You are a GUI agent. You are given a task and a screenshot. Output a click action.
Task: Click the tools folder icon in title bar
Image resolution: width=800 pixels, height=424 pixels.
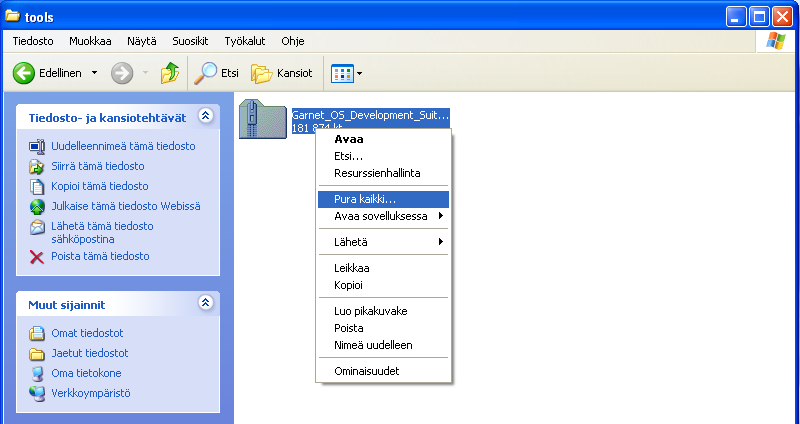[12, 16]
